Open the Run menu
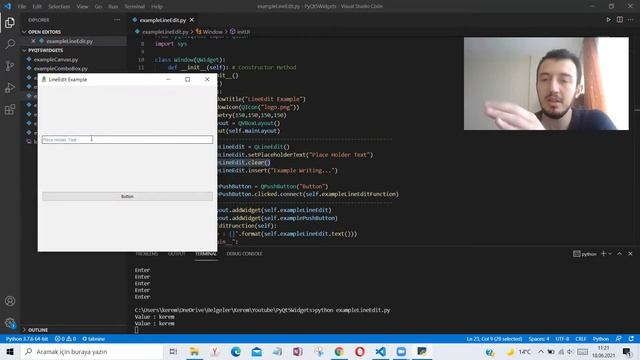The width and height of the screenshot is (640, 360). [113, 7]
